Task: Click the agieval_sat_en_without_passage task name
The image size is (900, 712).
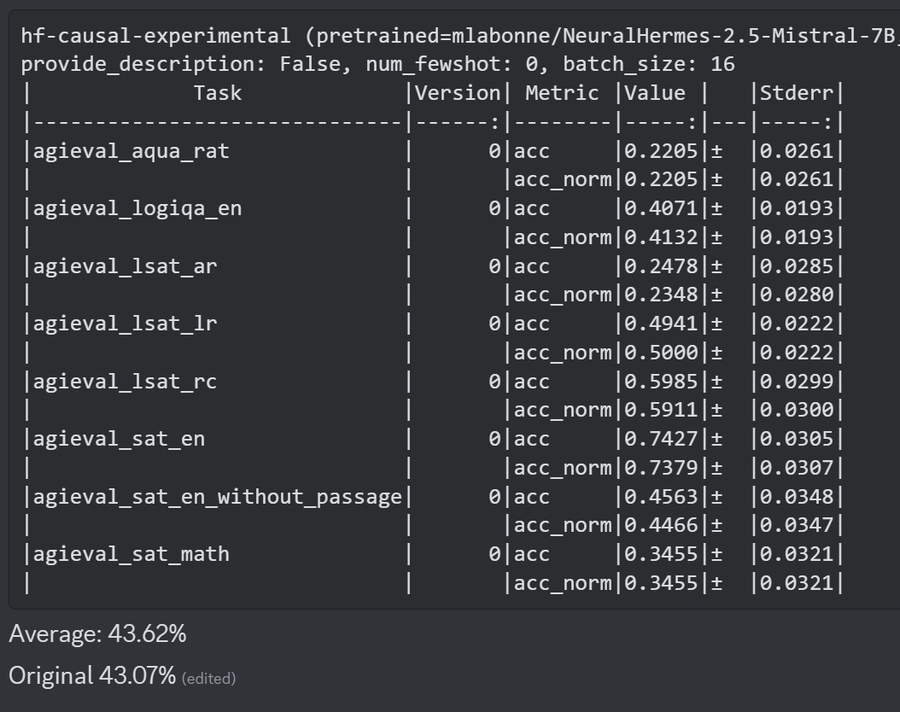Action: tap(217, 496)
